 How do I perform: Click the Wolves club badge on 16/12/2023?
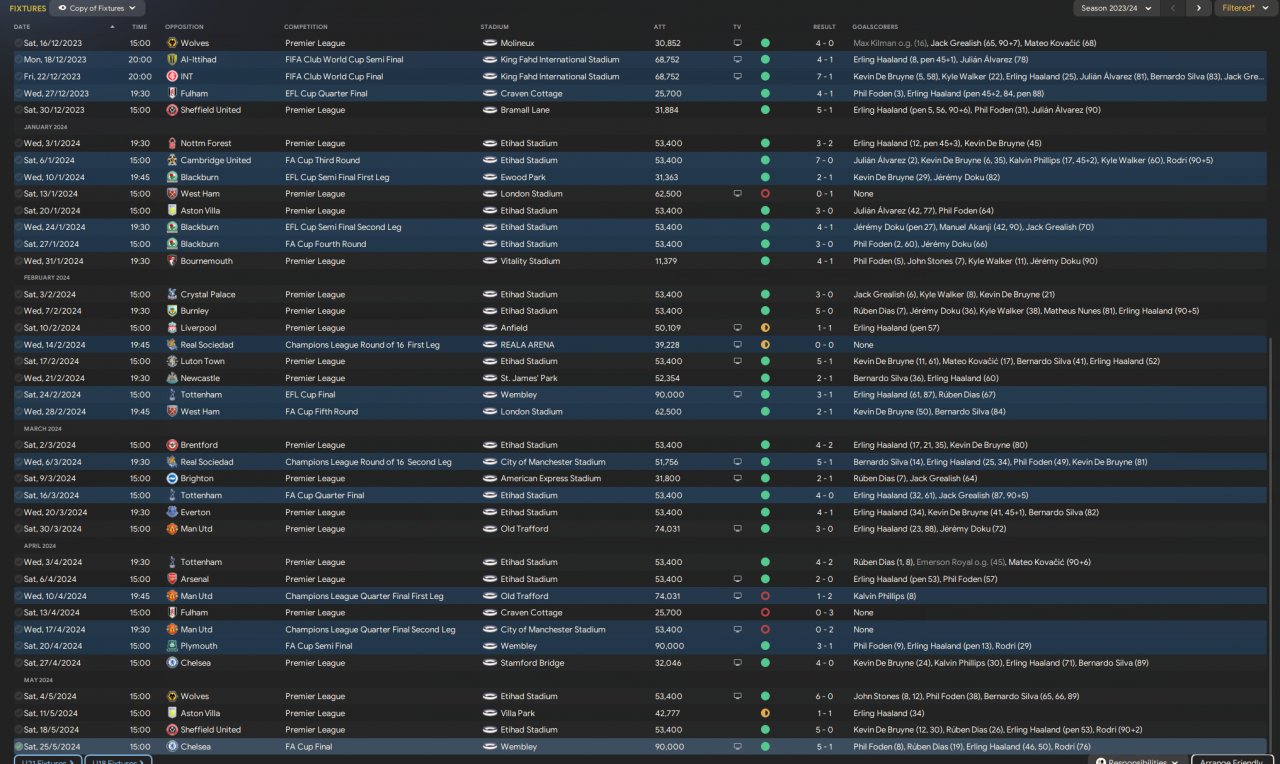(x=172, y=43)
